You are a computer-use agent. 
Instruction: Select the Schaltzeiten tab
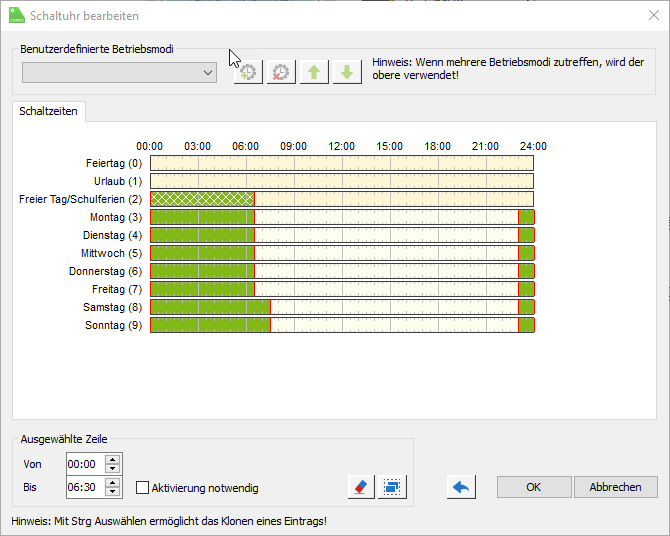pyautogui.click(x=48, y=111)
